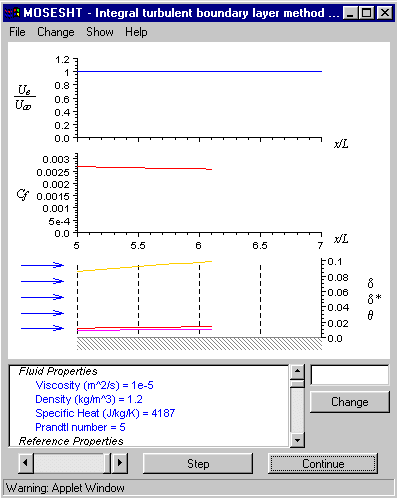The image size is (397, 498).
Task: Open the Show menu
Action: [100, 32]
